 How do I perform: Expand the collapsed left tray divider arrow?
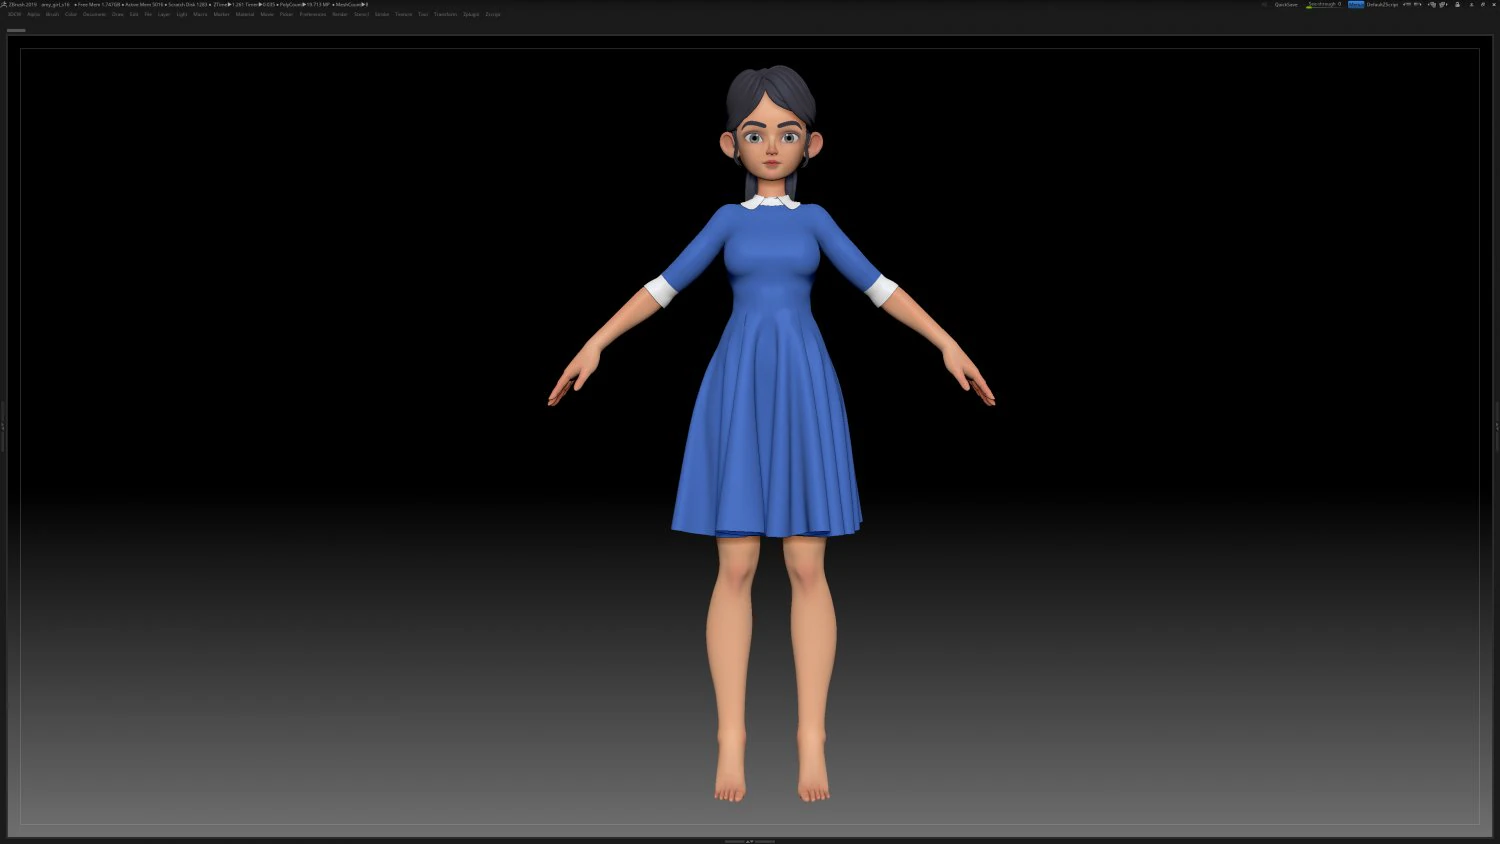click(3, 425)
